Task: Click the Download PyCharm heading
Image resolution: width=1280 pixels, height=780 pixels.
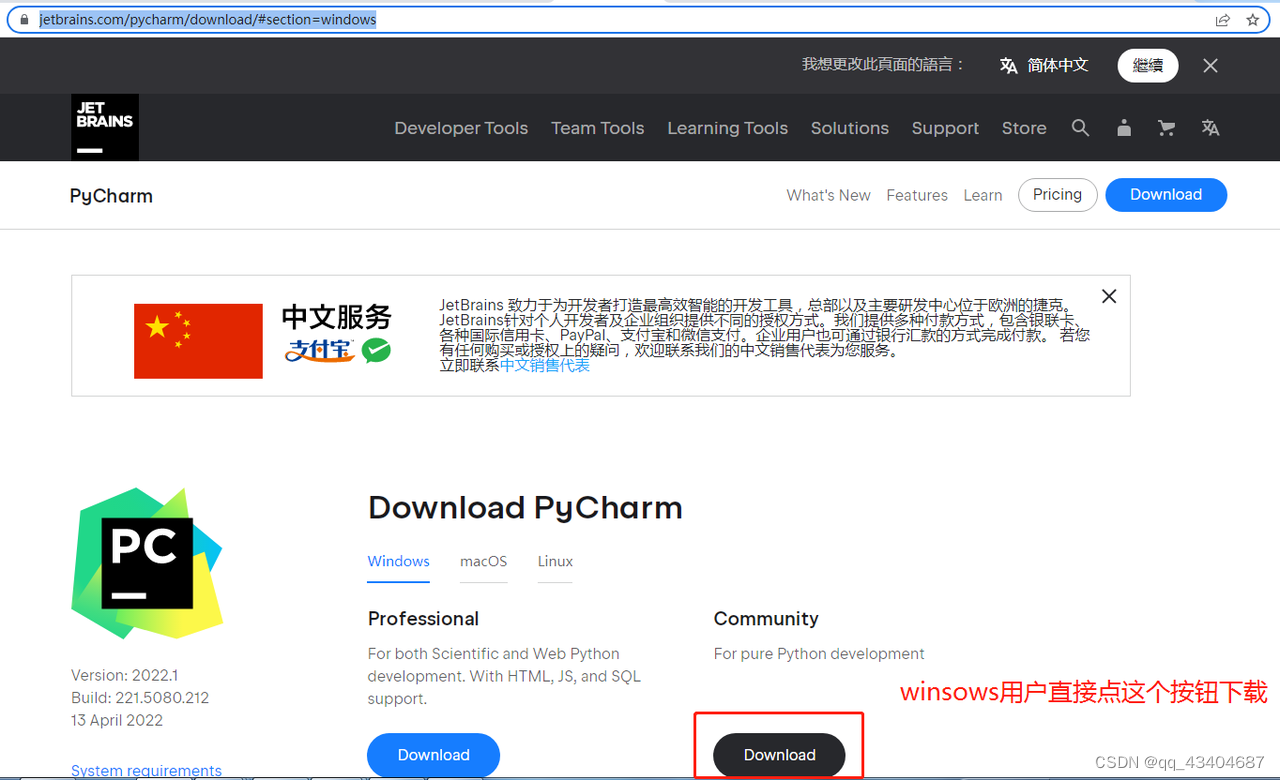Action: click(525, 508)
